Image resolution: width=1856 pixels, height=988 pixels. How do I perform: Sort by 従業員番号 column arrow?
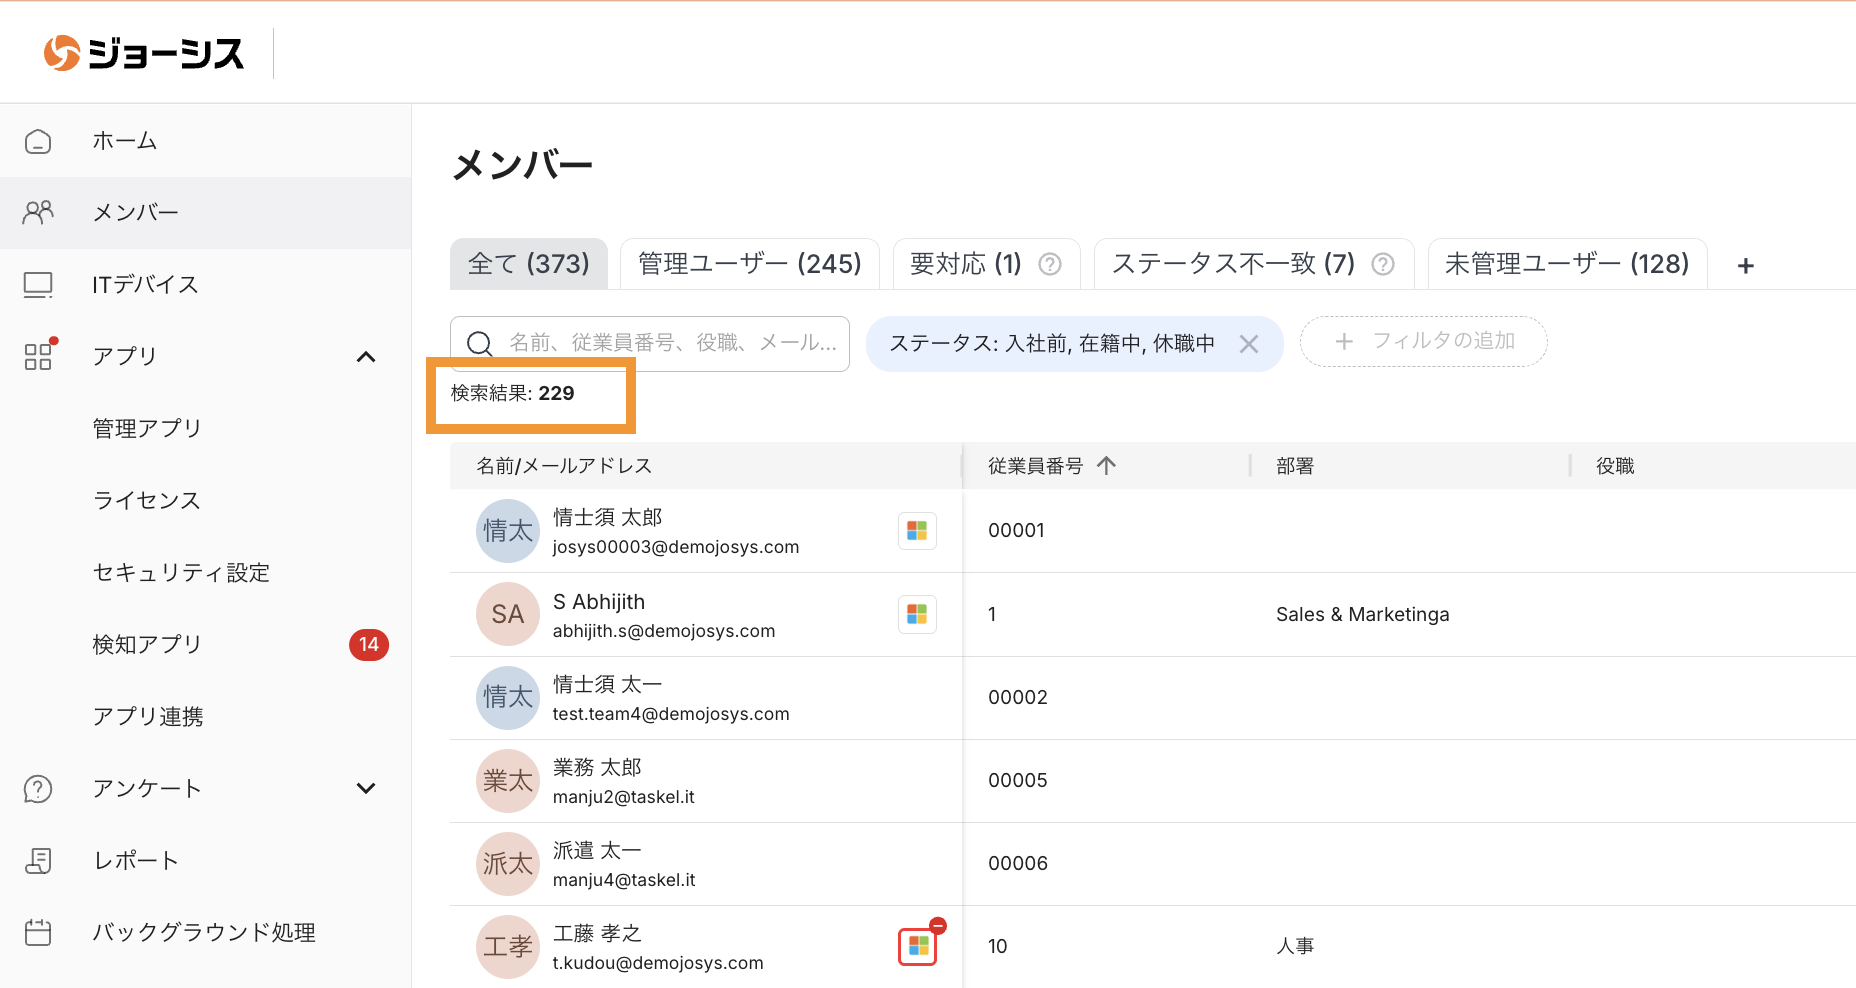(1106, 466)
